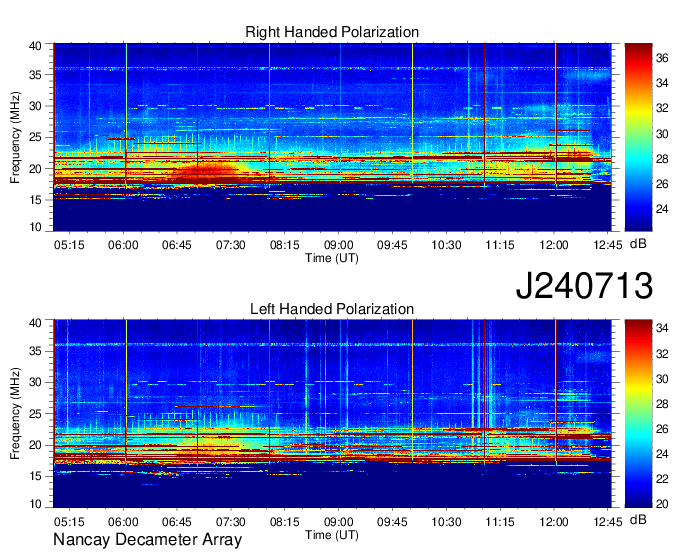Click the 'Time (UT)' label under top plot
The width and height of the screenshot is (680, 552).
click(332, 258)
